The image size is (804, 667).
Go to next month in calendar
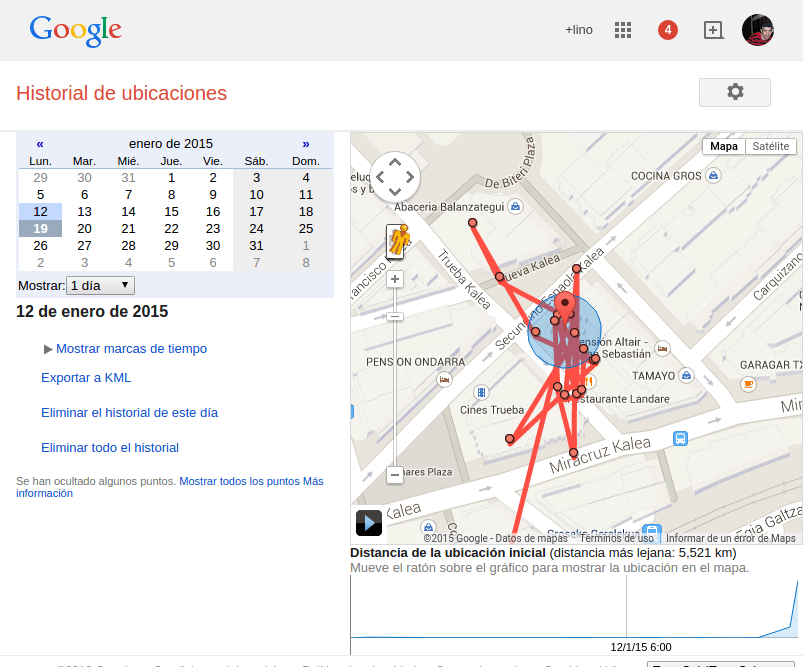306,144
